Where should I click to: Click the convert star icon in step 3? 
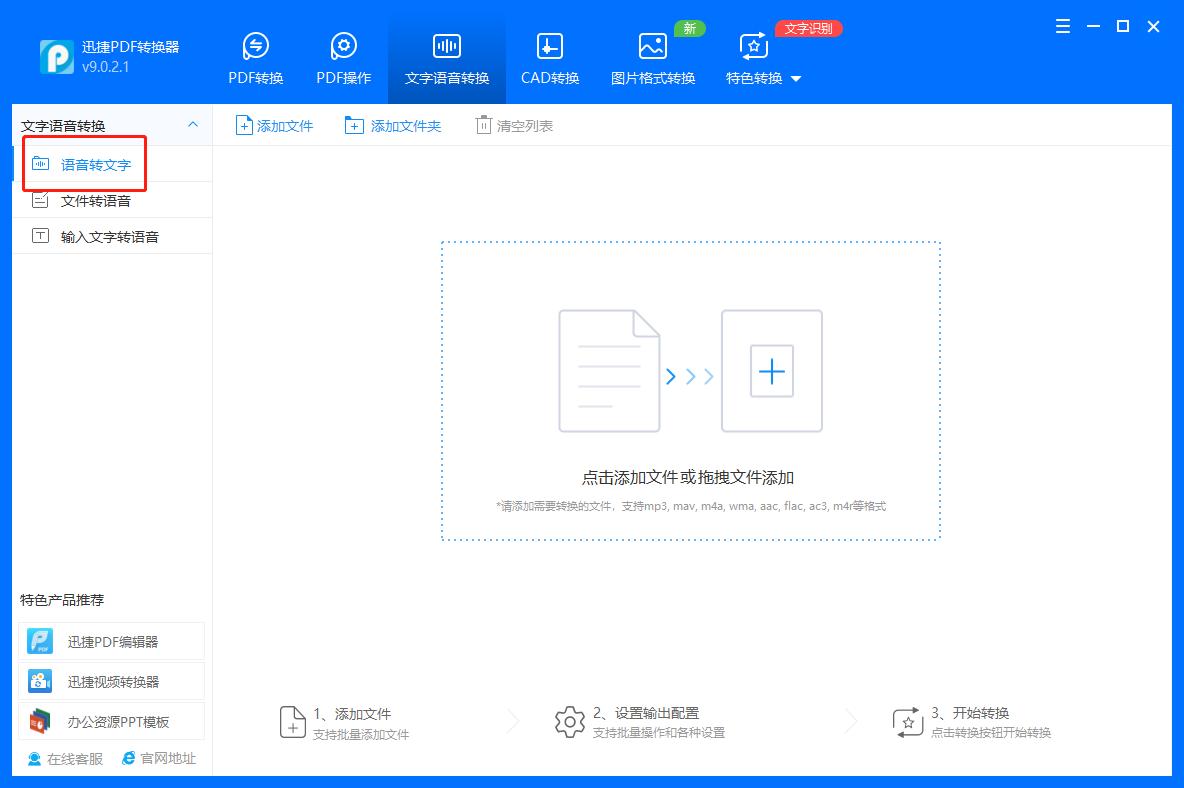click(908, 722)
